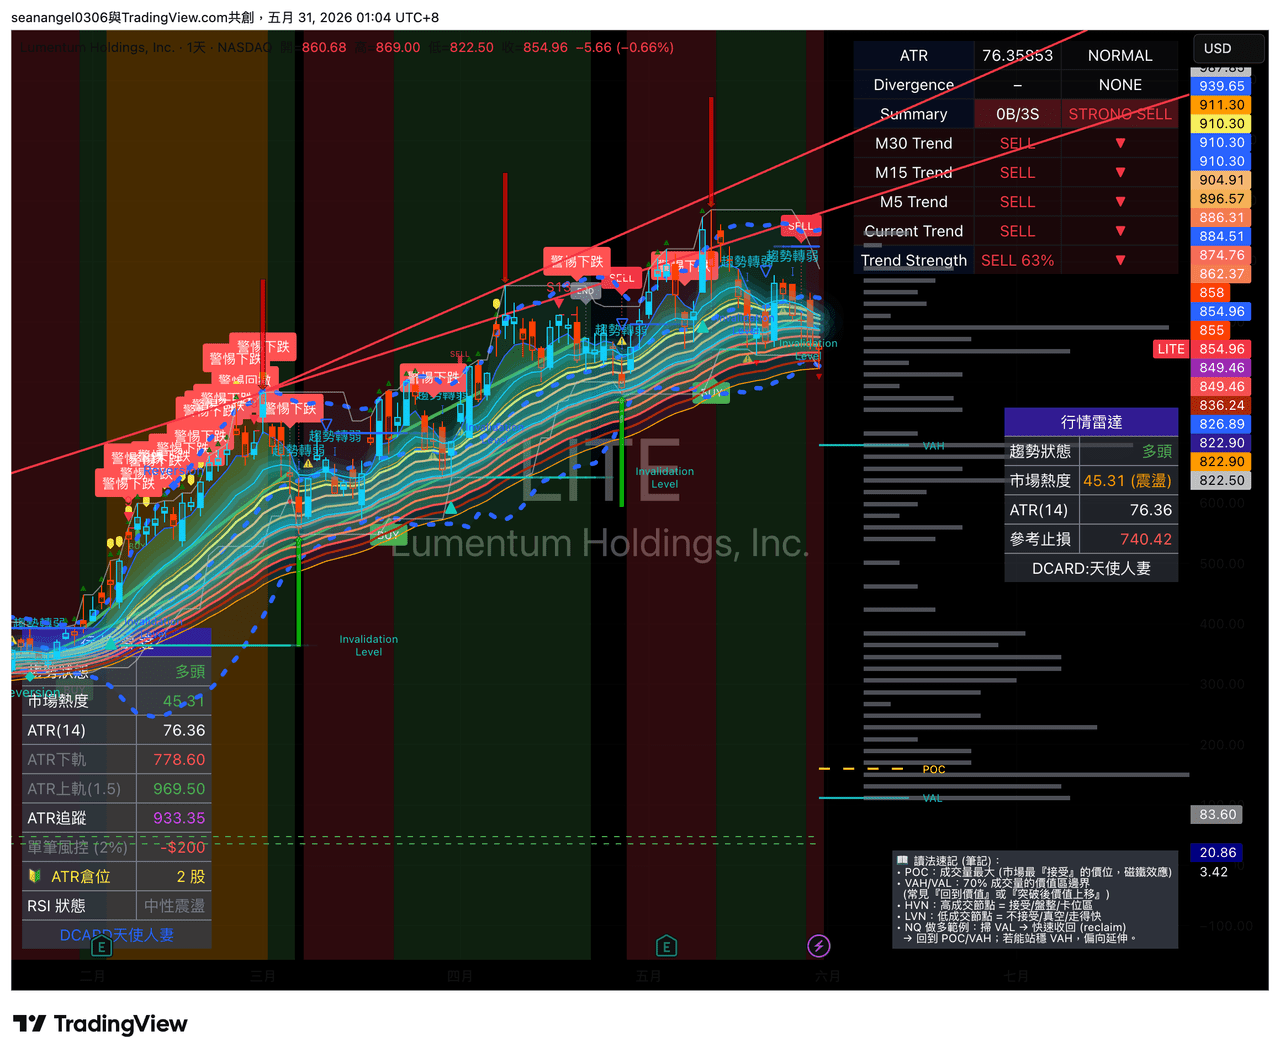
Task: Click the purple 849.46 price label
Action: [1221, 368]
